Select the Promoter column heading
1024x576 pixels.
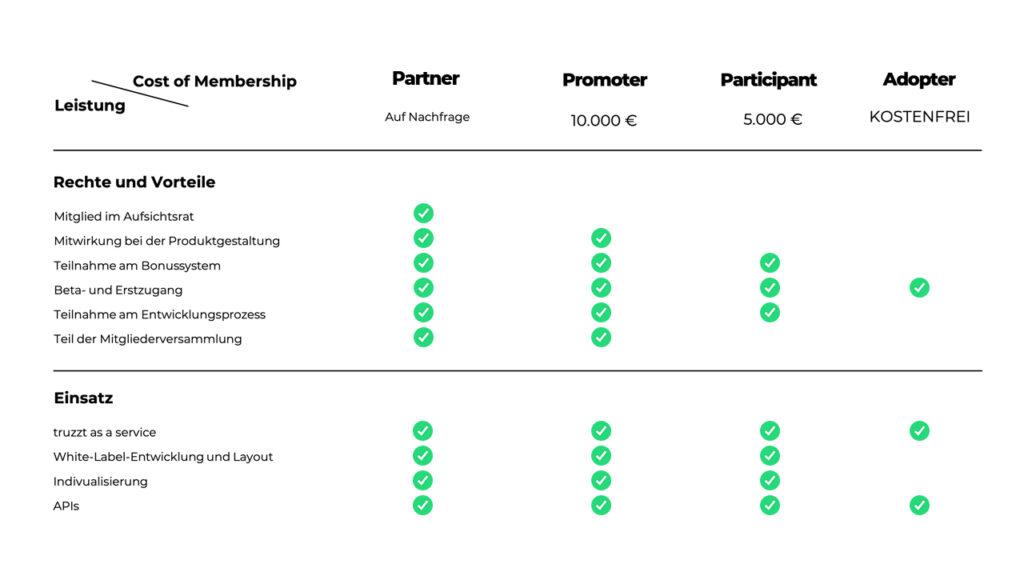(x=605, y=80)
